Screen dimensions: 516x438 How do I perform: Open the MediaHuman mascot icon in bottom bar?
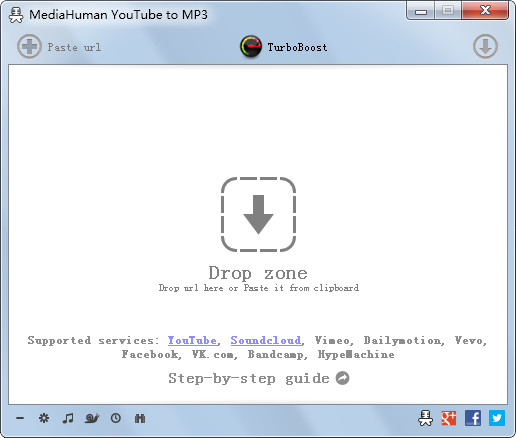(425, 418)
